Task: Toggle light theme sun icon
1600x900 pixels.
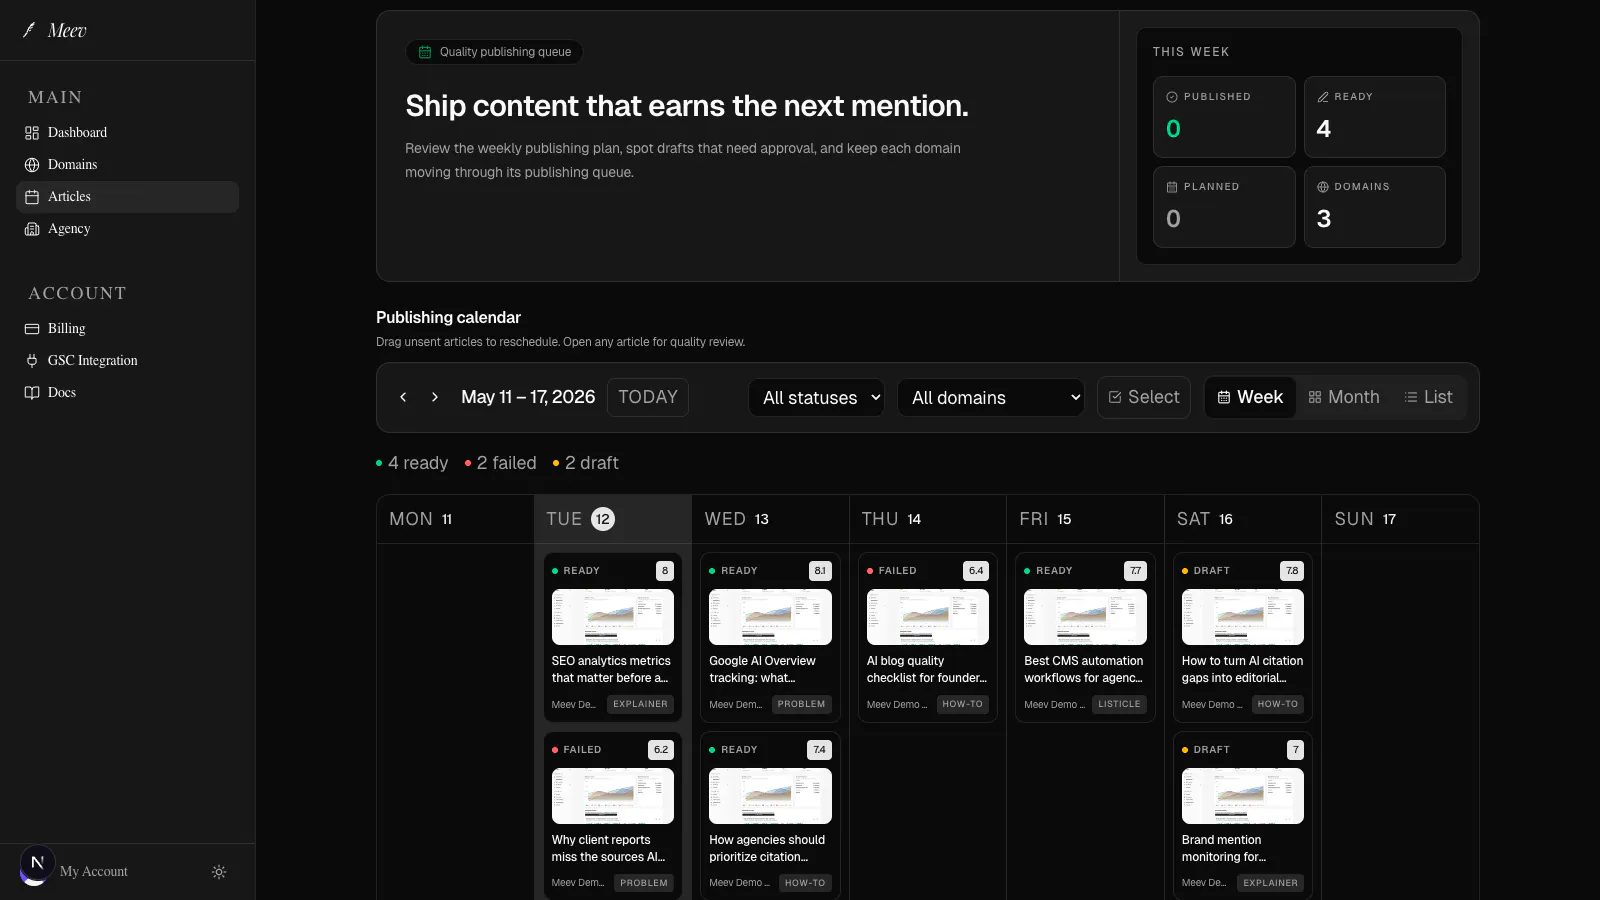Action: click(x=219, y=872)
